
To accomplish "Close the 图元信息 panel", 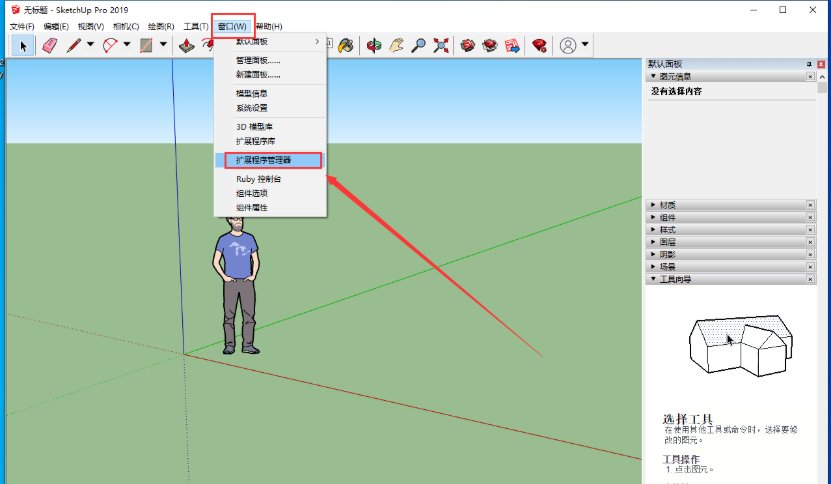I will [810, 76].
